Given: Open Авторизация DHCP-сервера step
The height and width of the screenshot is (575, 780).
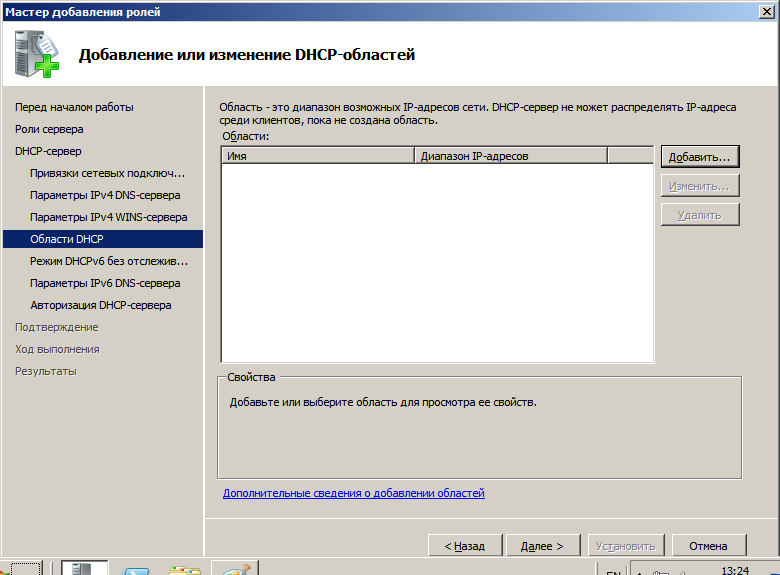Looking at the screenshot, I should (100, 305).
